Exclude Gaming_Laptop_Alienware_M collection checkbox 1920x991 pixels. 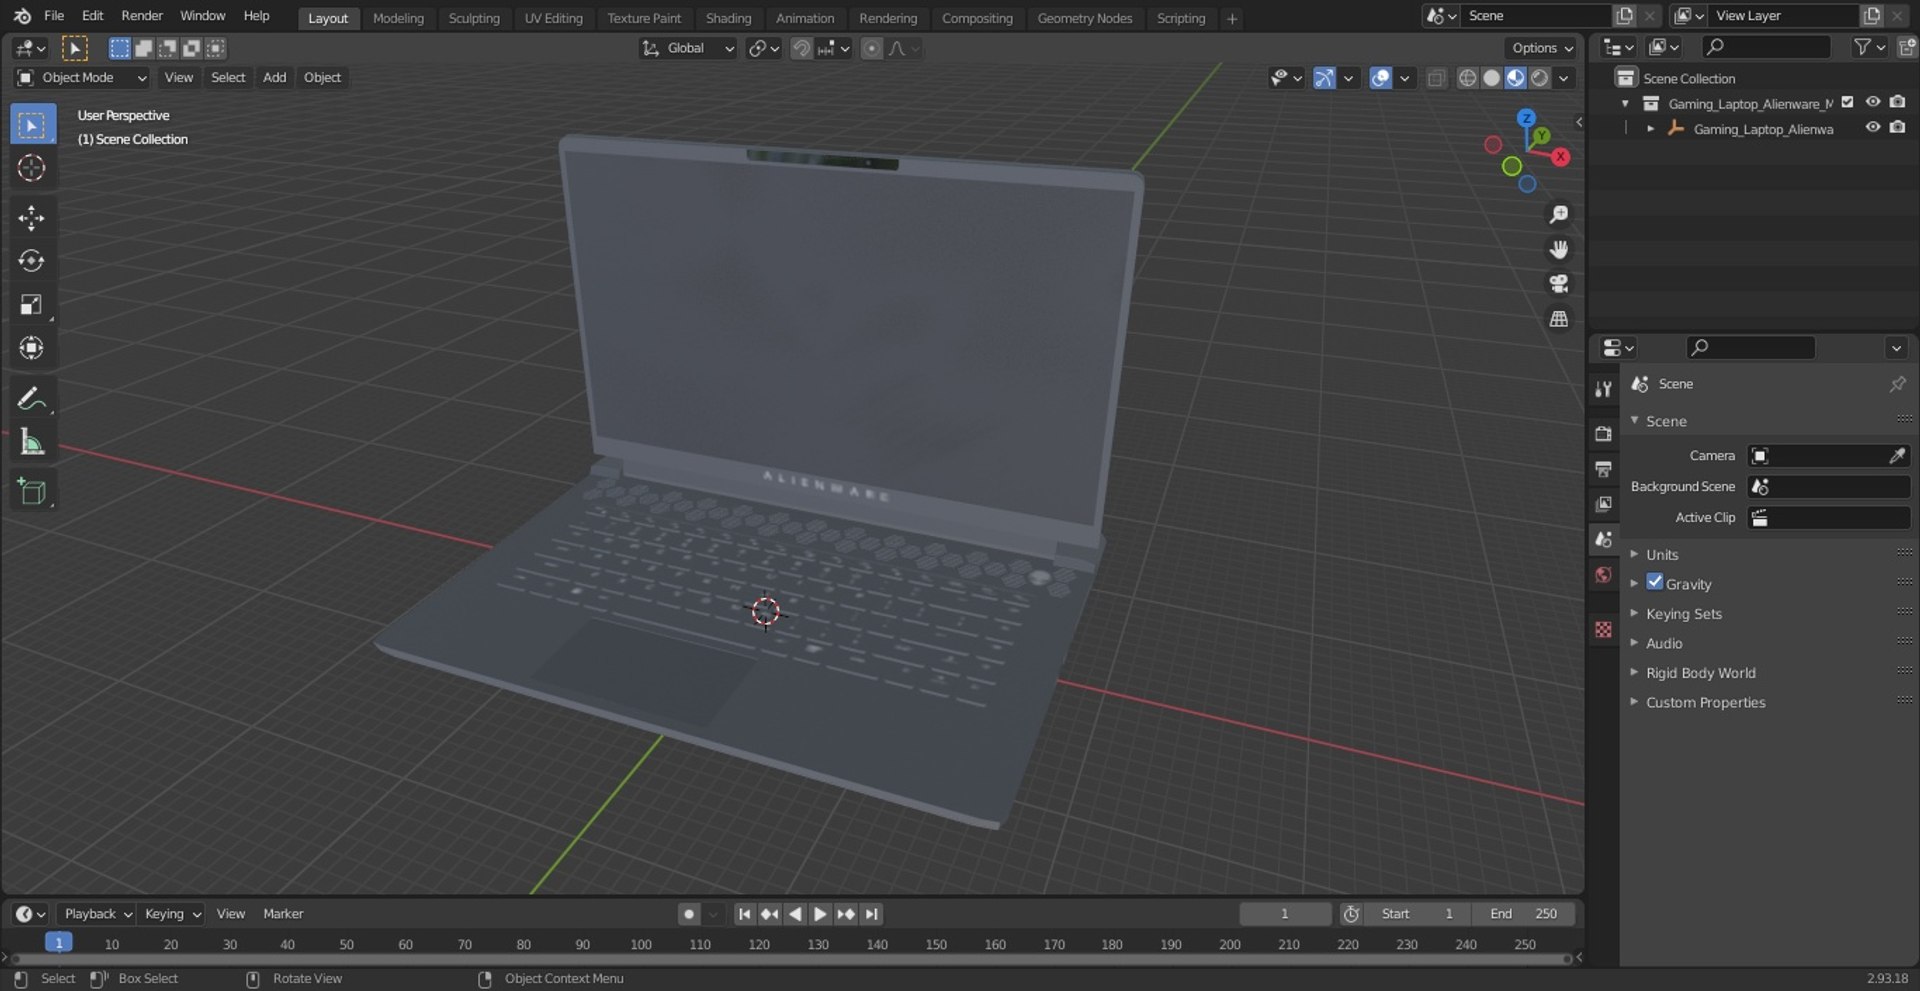1847,102
